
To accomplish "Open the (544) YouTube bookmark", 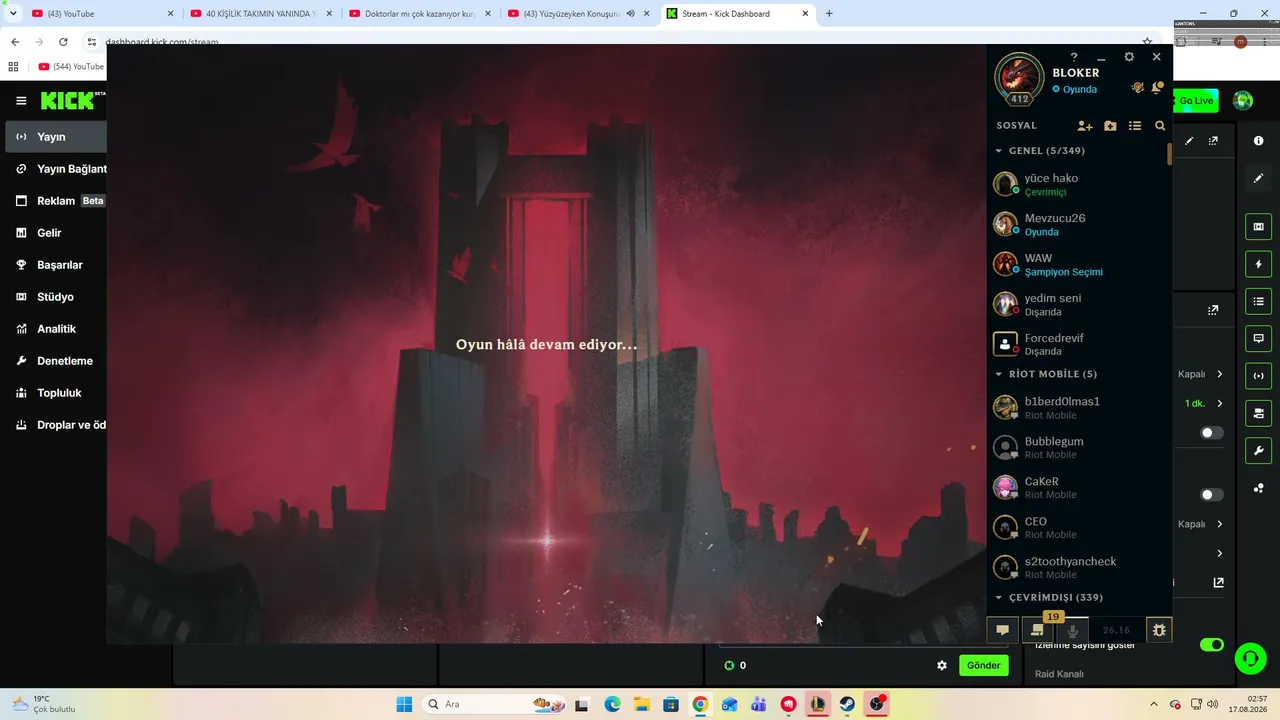I will 71,66.
